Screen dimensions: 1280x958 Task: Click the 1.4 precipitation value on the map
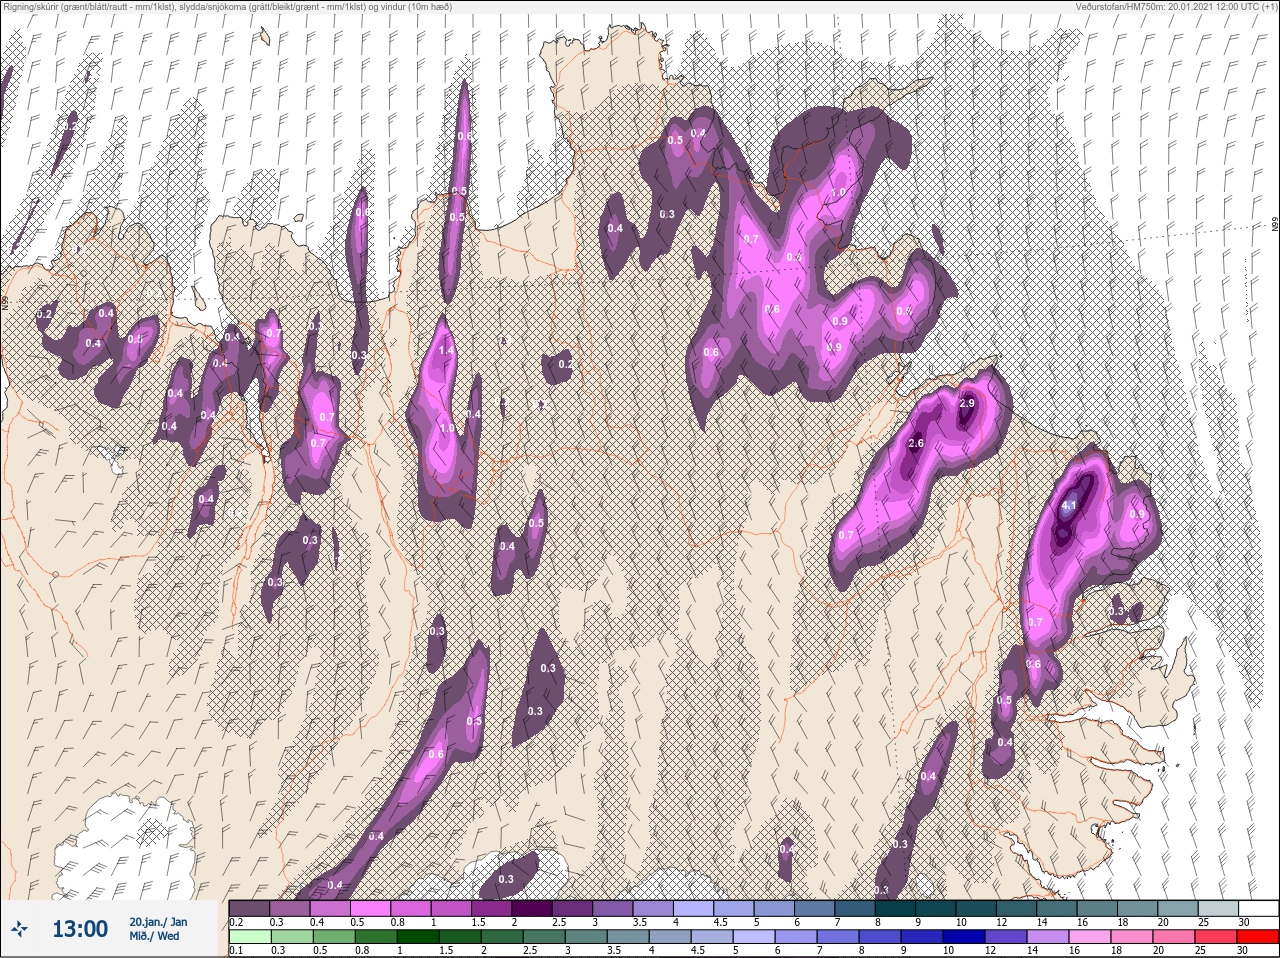pyautogui.click(x=446, y=351)
